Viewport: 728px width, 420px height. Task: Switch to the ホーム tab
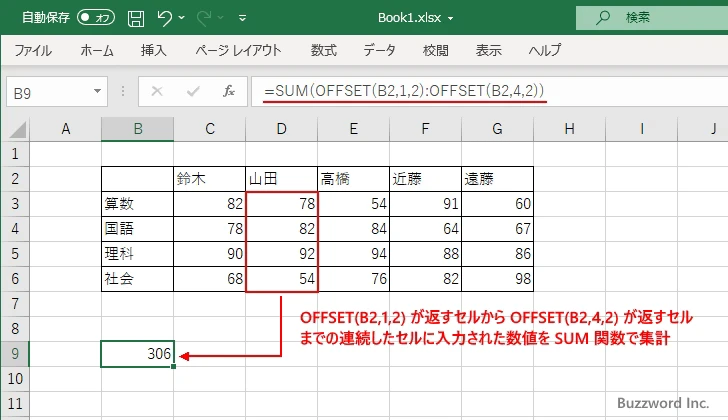[97, 50]
